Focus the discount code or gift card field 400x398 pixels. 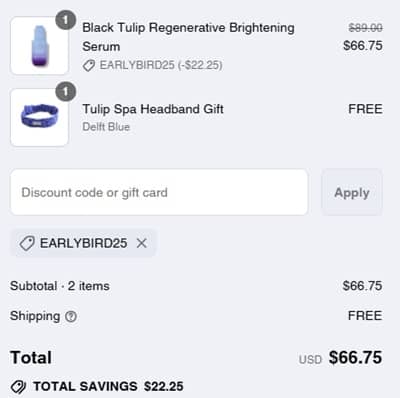tap(159, 192)
